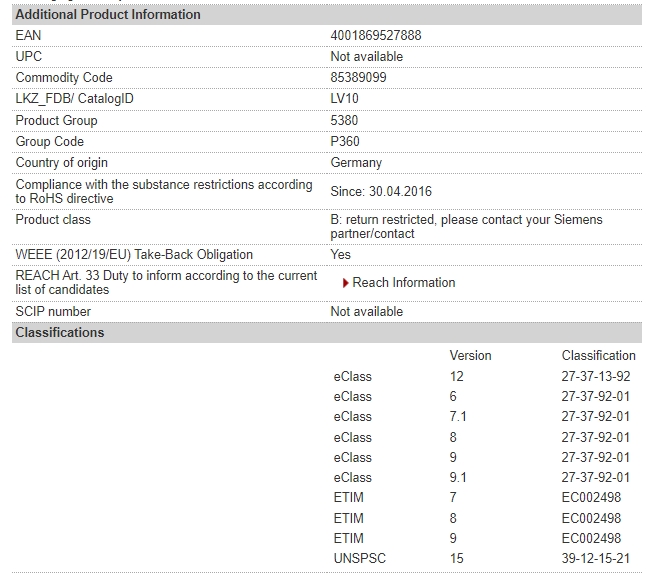Click the Version column header
The image size is (655, 577).
470,356
